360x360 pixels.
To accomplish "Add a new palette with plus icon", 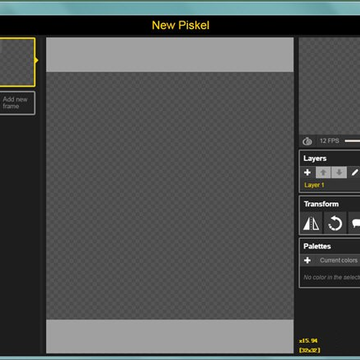I will (x=307, y=260).
